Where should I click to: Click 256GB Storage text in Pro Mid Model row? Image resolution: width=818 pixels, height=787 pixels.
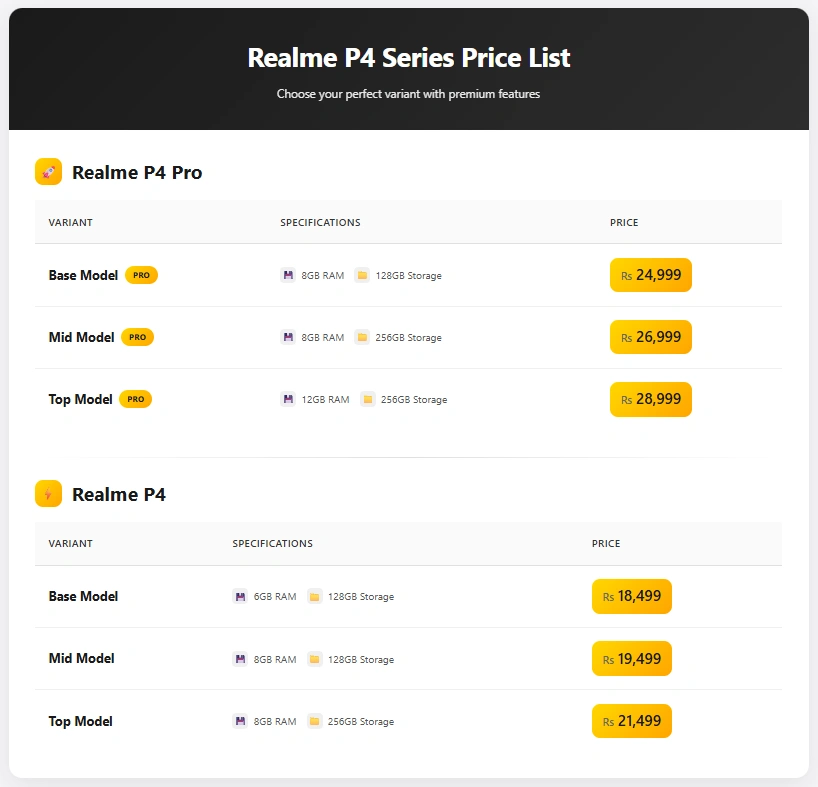408,337
